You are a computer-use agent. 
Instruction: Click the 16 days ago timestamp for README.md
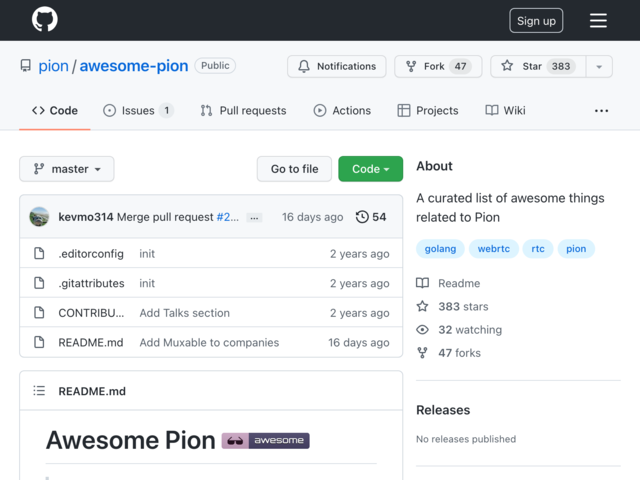(359, 342)
